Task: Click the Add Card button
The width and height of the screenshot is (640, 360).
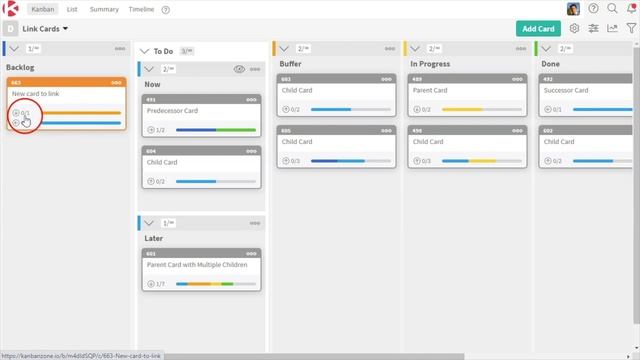Action: point(538,29)
